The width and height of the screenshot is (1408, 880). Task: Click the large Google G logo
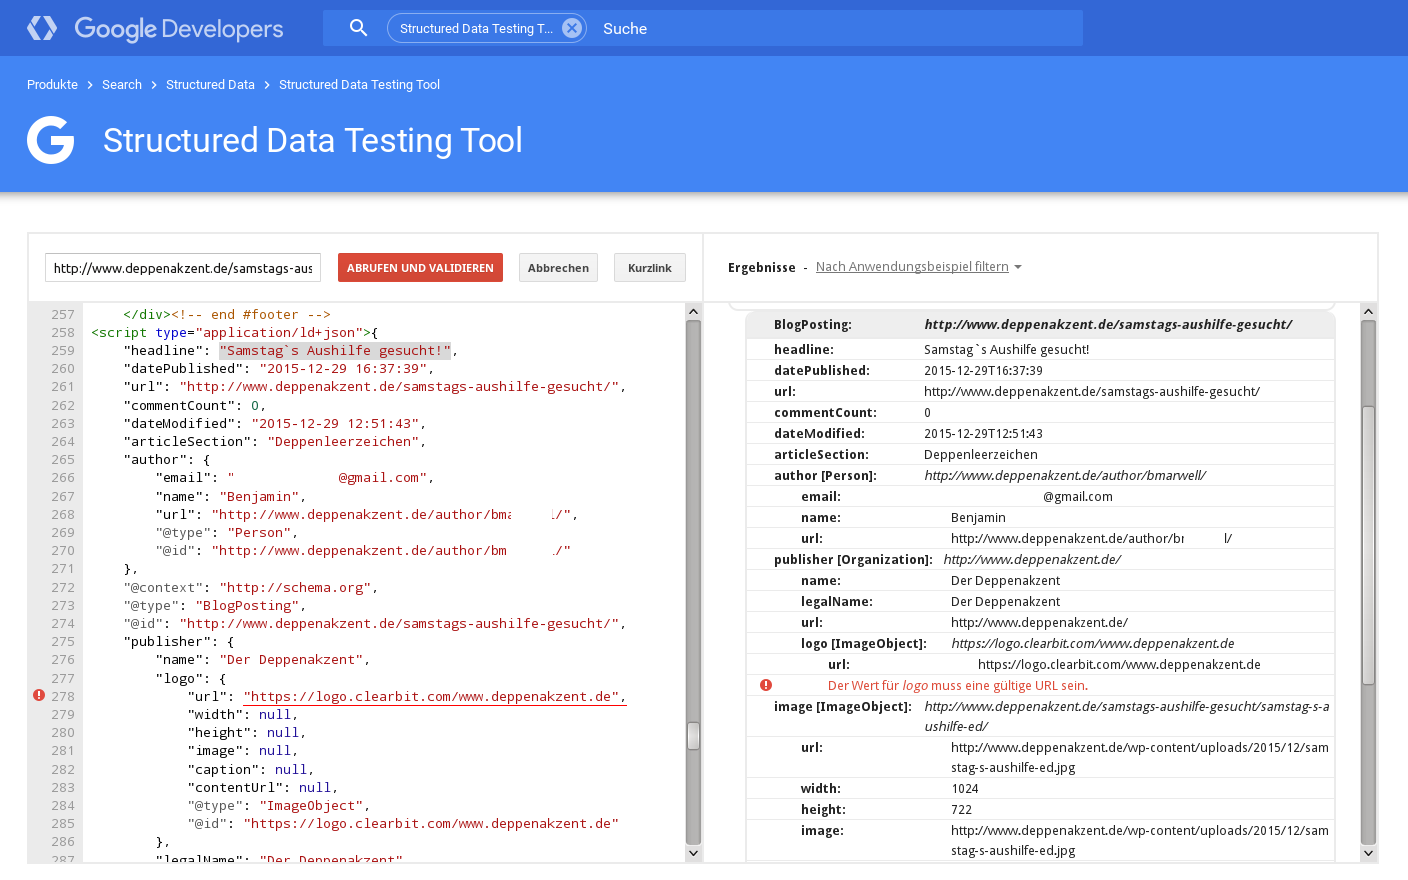tap(51, 140)
